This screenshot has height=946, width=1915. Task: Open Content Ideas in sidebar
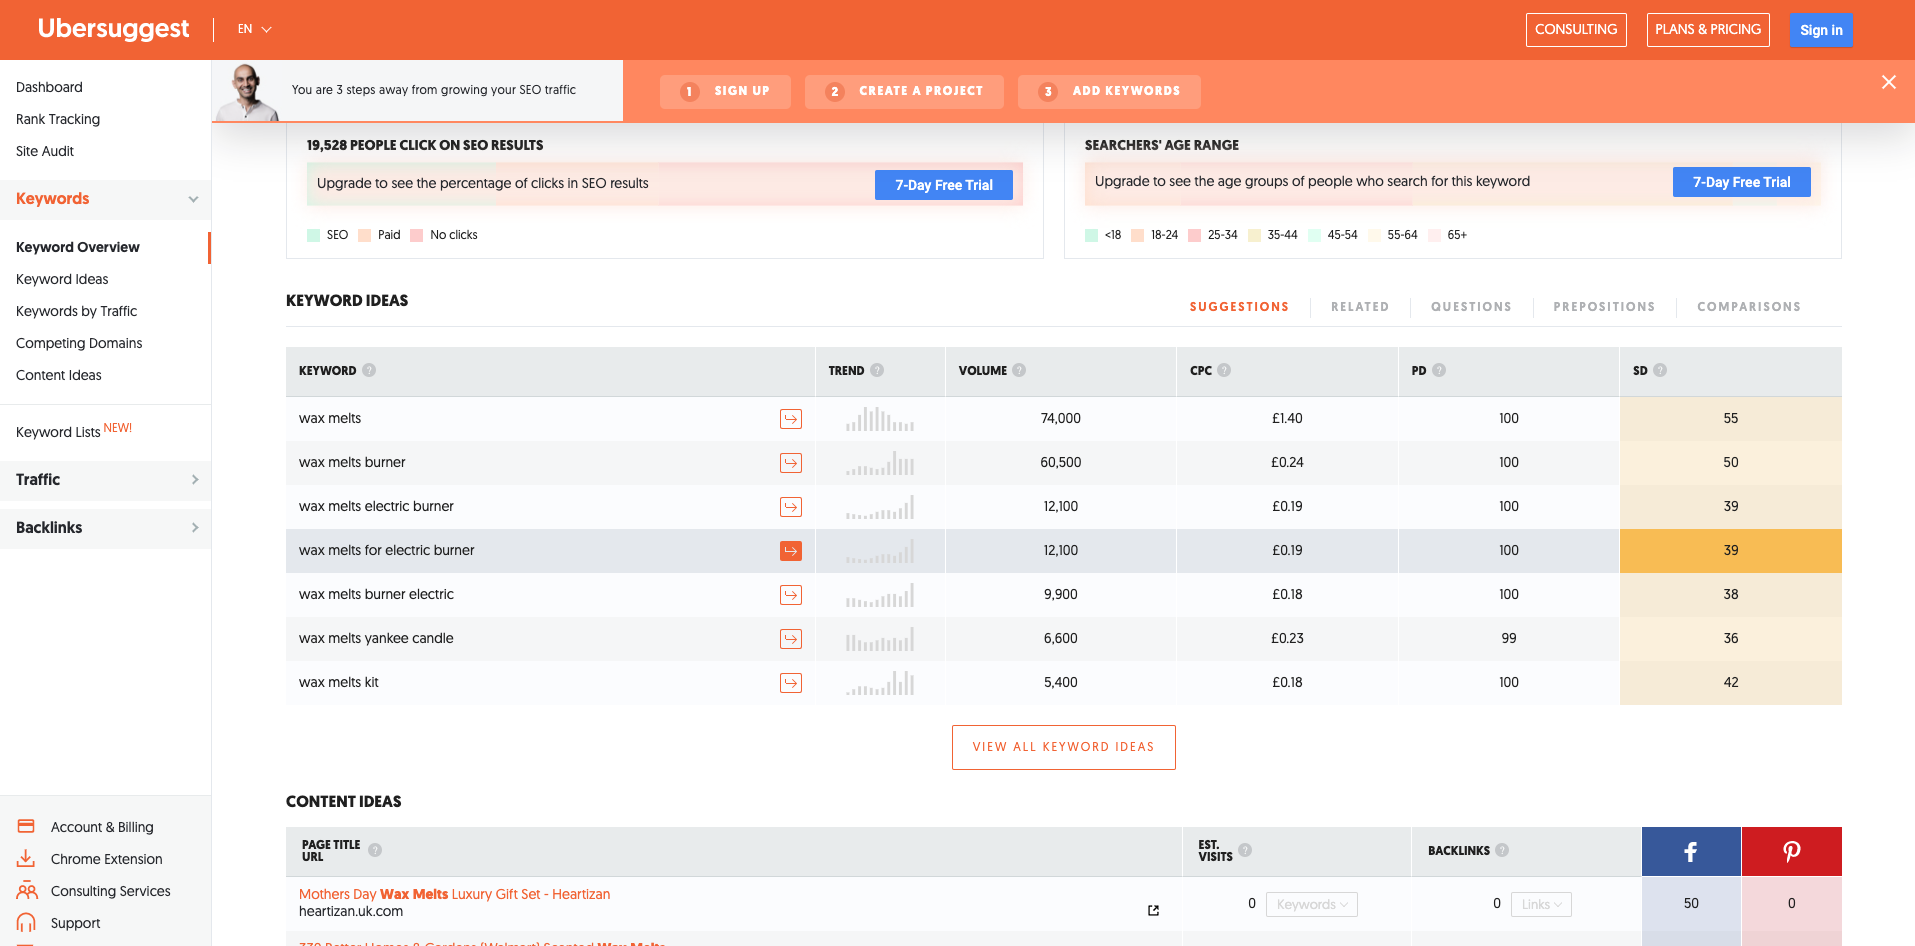click(59, 375)
